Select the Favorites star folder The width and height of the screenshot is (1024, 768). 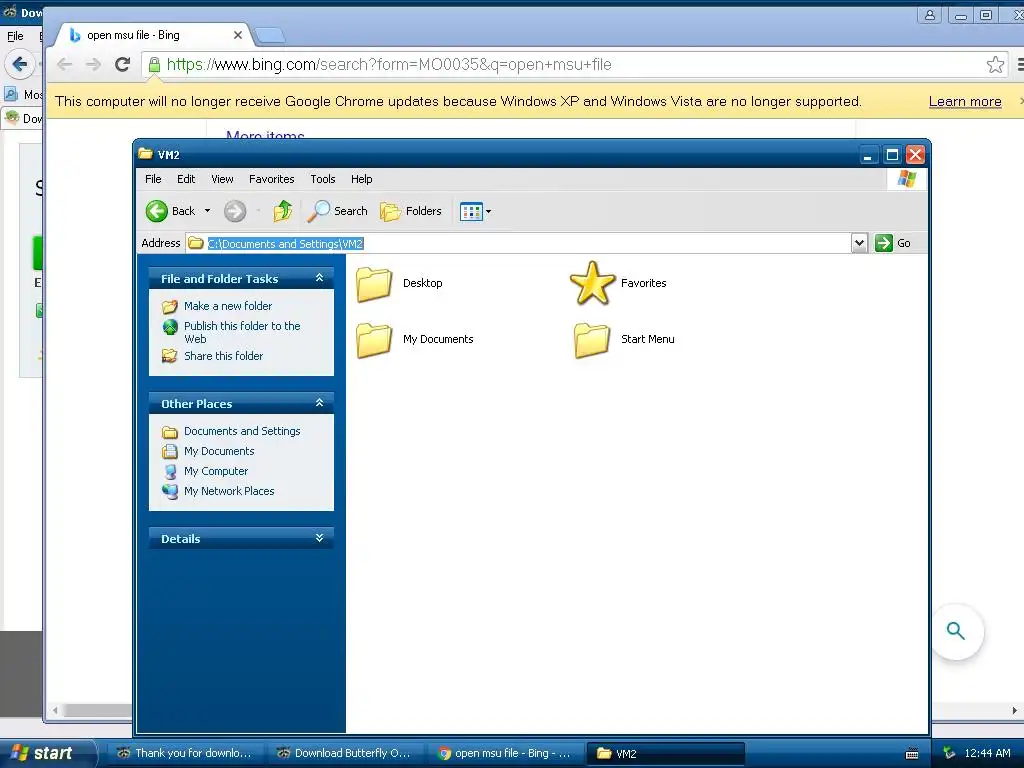coord(592,283)
